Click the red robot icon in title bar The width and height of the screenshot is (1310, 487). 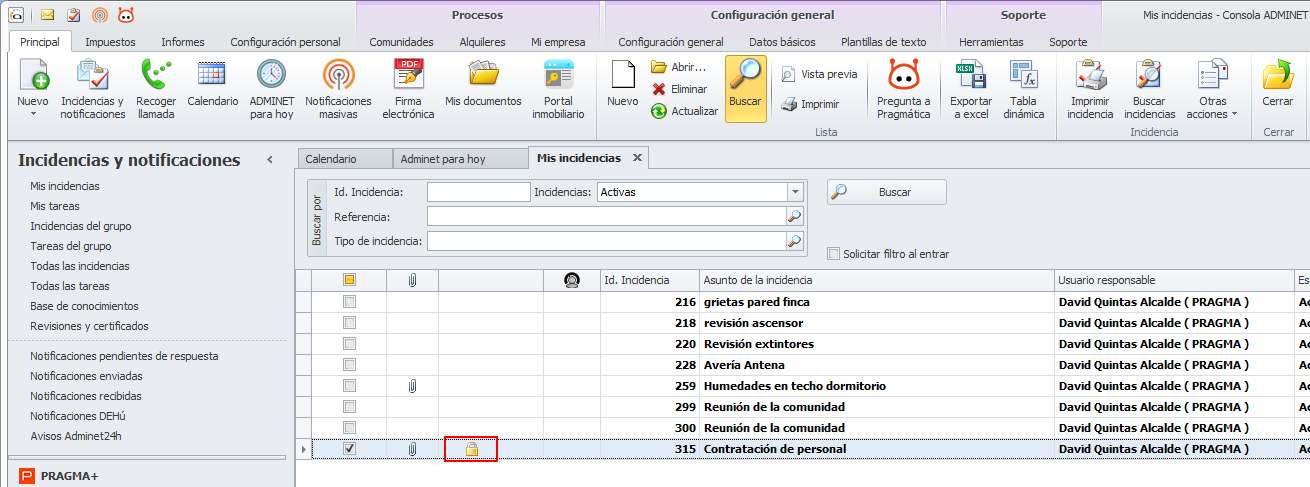pyautogui.click(x=126, y=15)
